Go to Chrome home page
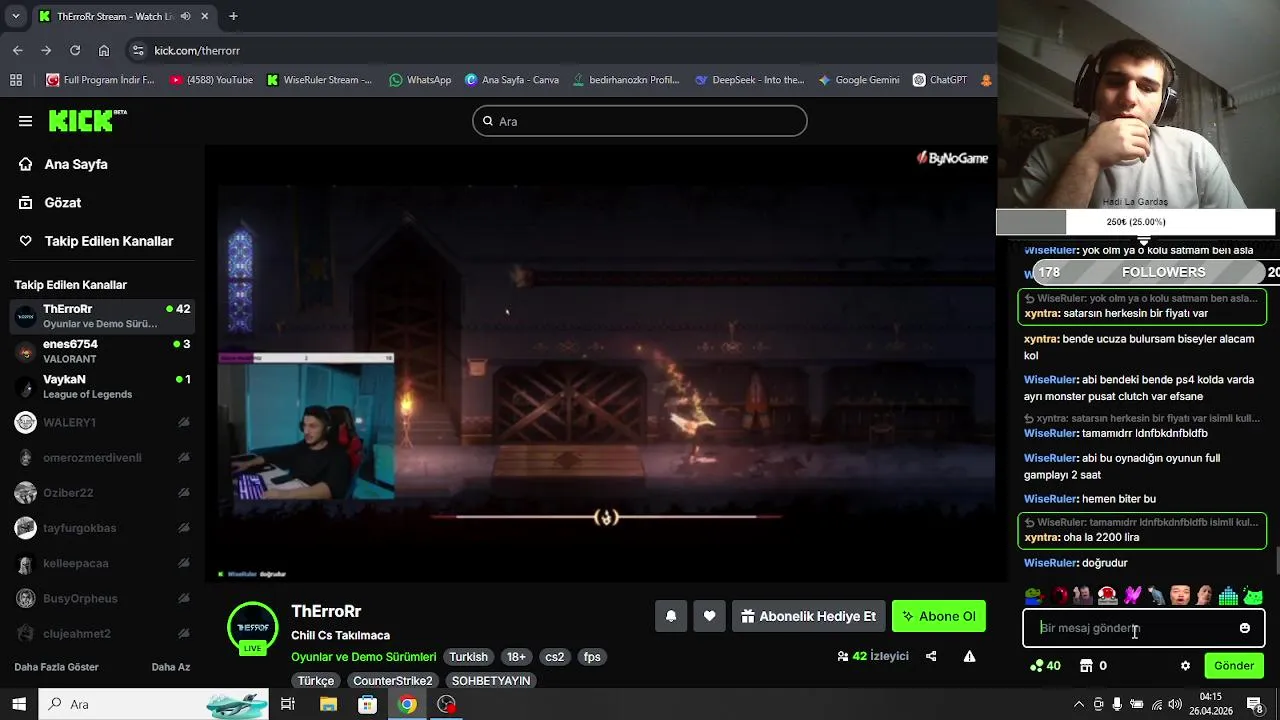The height and width of the screenshot is (720, 1280). pos(104,50)
